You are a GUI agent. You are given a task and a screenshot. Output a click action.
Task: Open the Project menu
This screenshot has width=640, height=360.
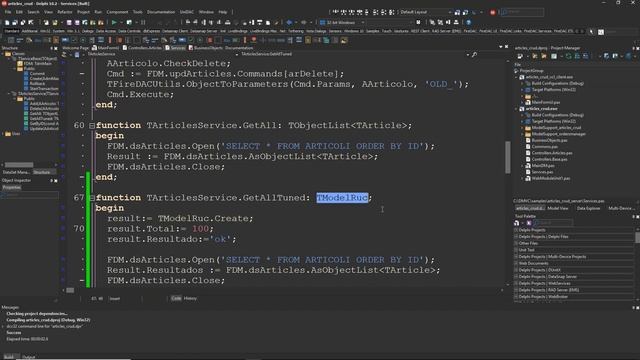(x=83, y=12)
